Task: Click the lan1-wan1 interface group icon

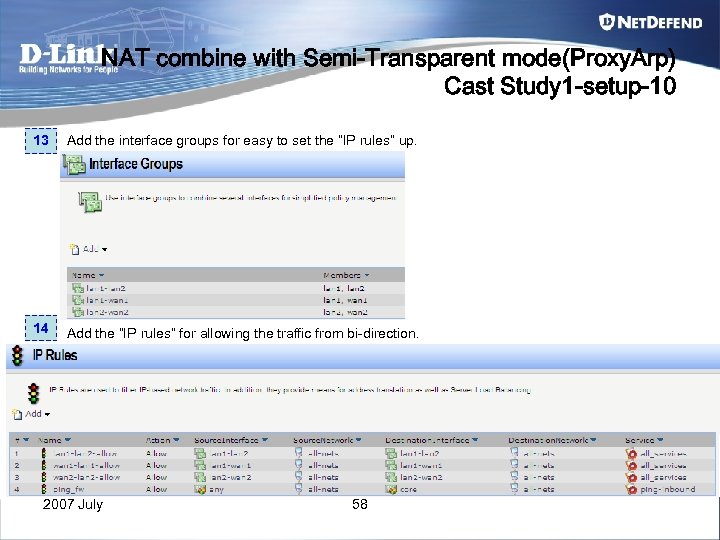Action: 78,300
